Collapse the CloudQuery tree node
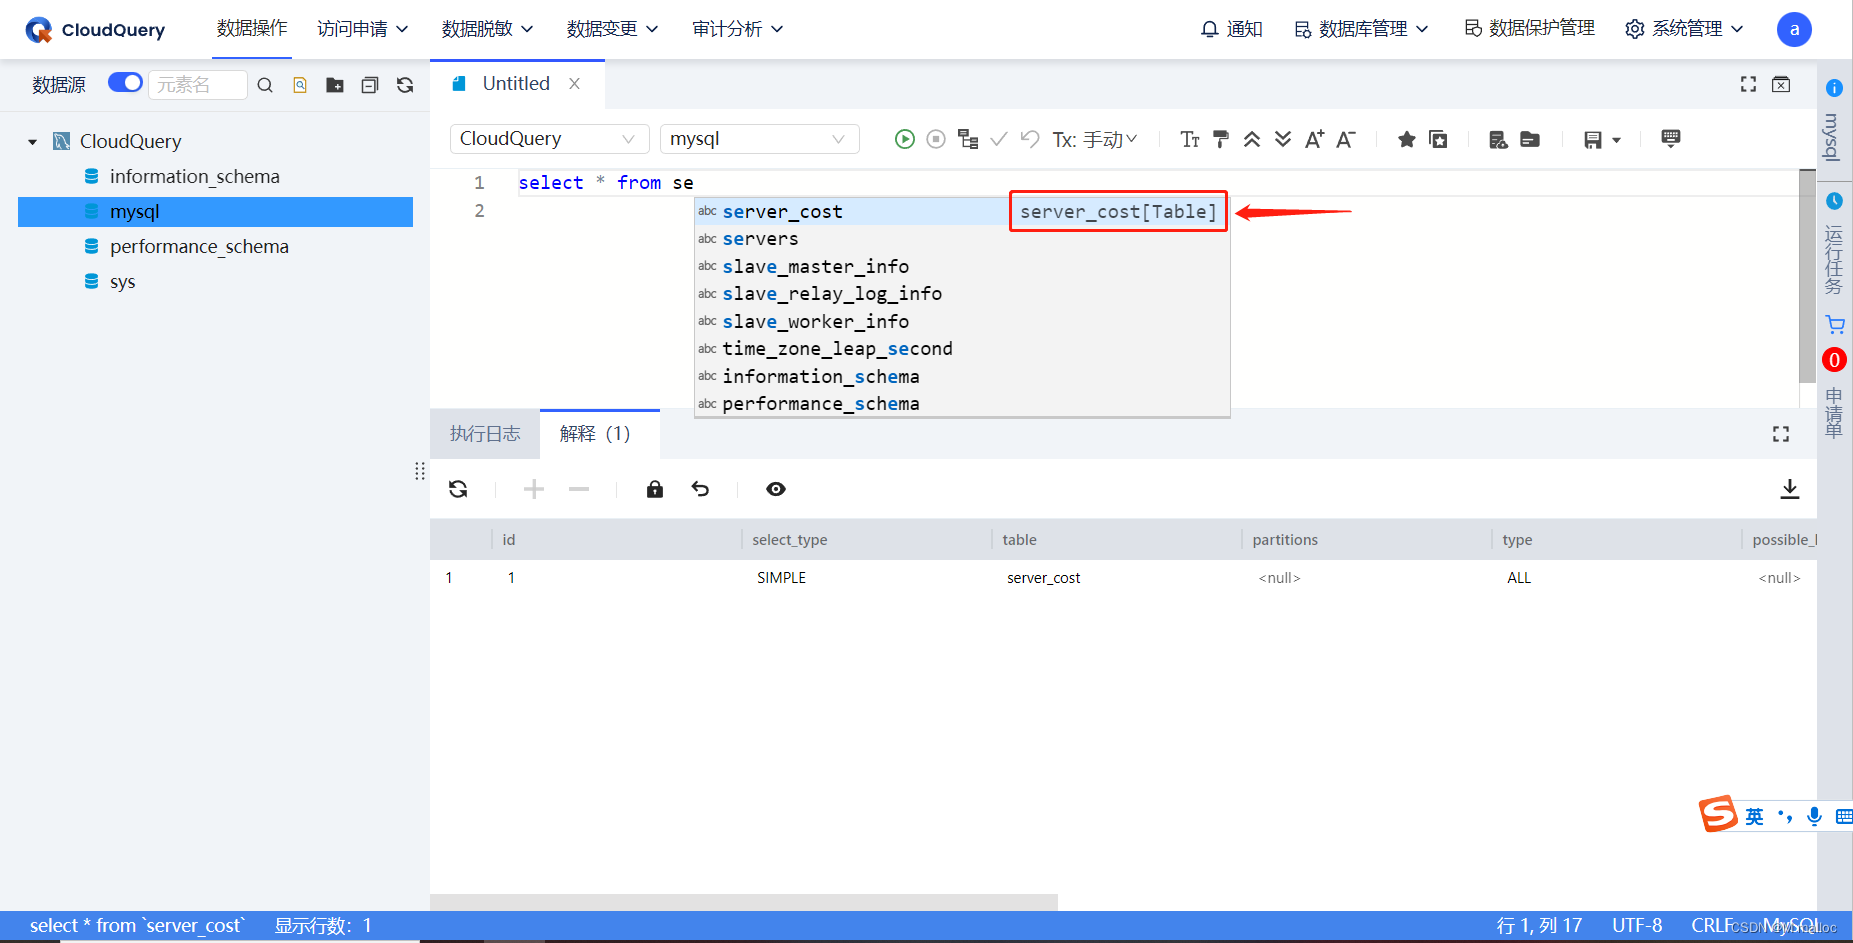The image size is (1853, 943). pos(33,142)
